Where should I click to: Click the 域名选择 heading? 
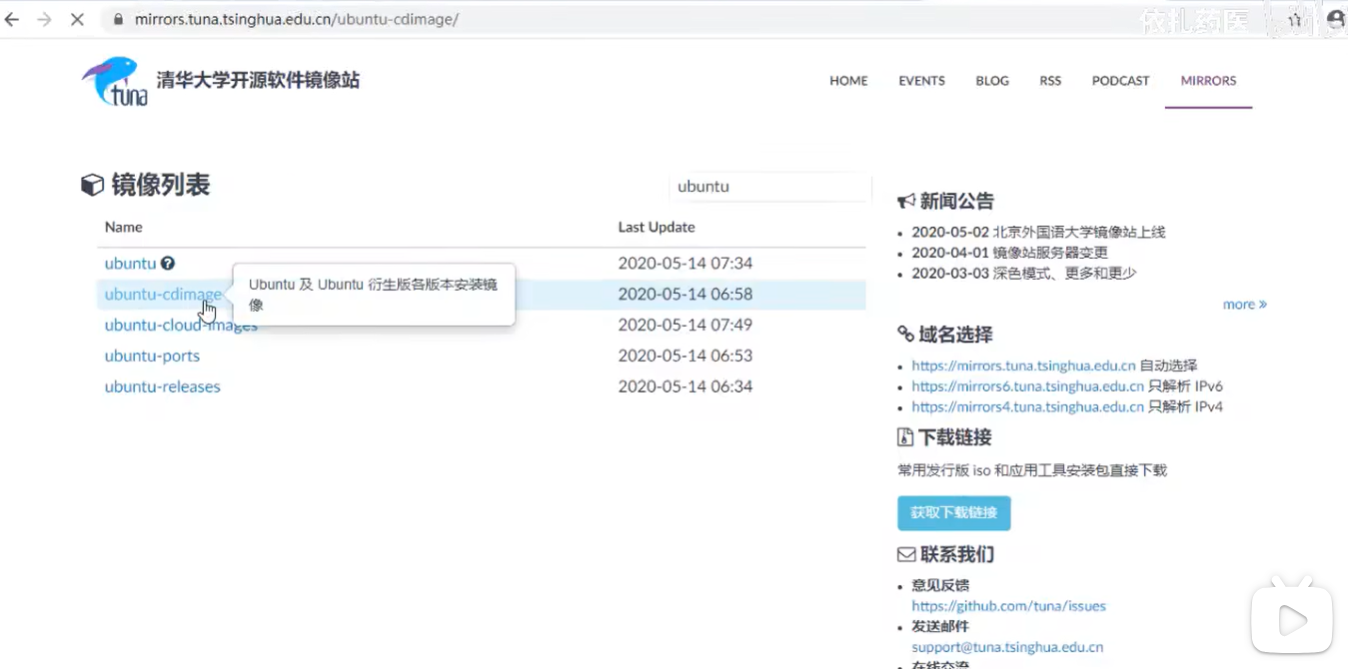(956, 334)
